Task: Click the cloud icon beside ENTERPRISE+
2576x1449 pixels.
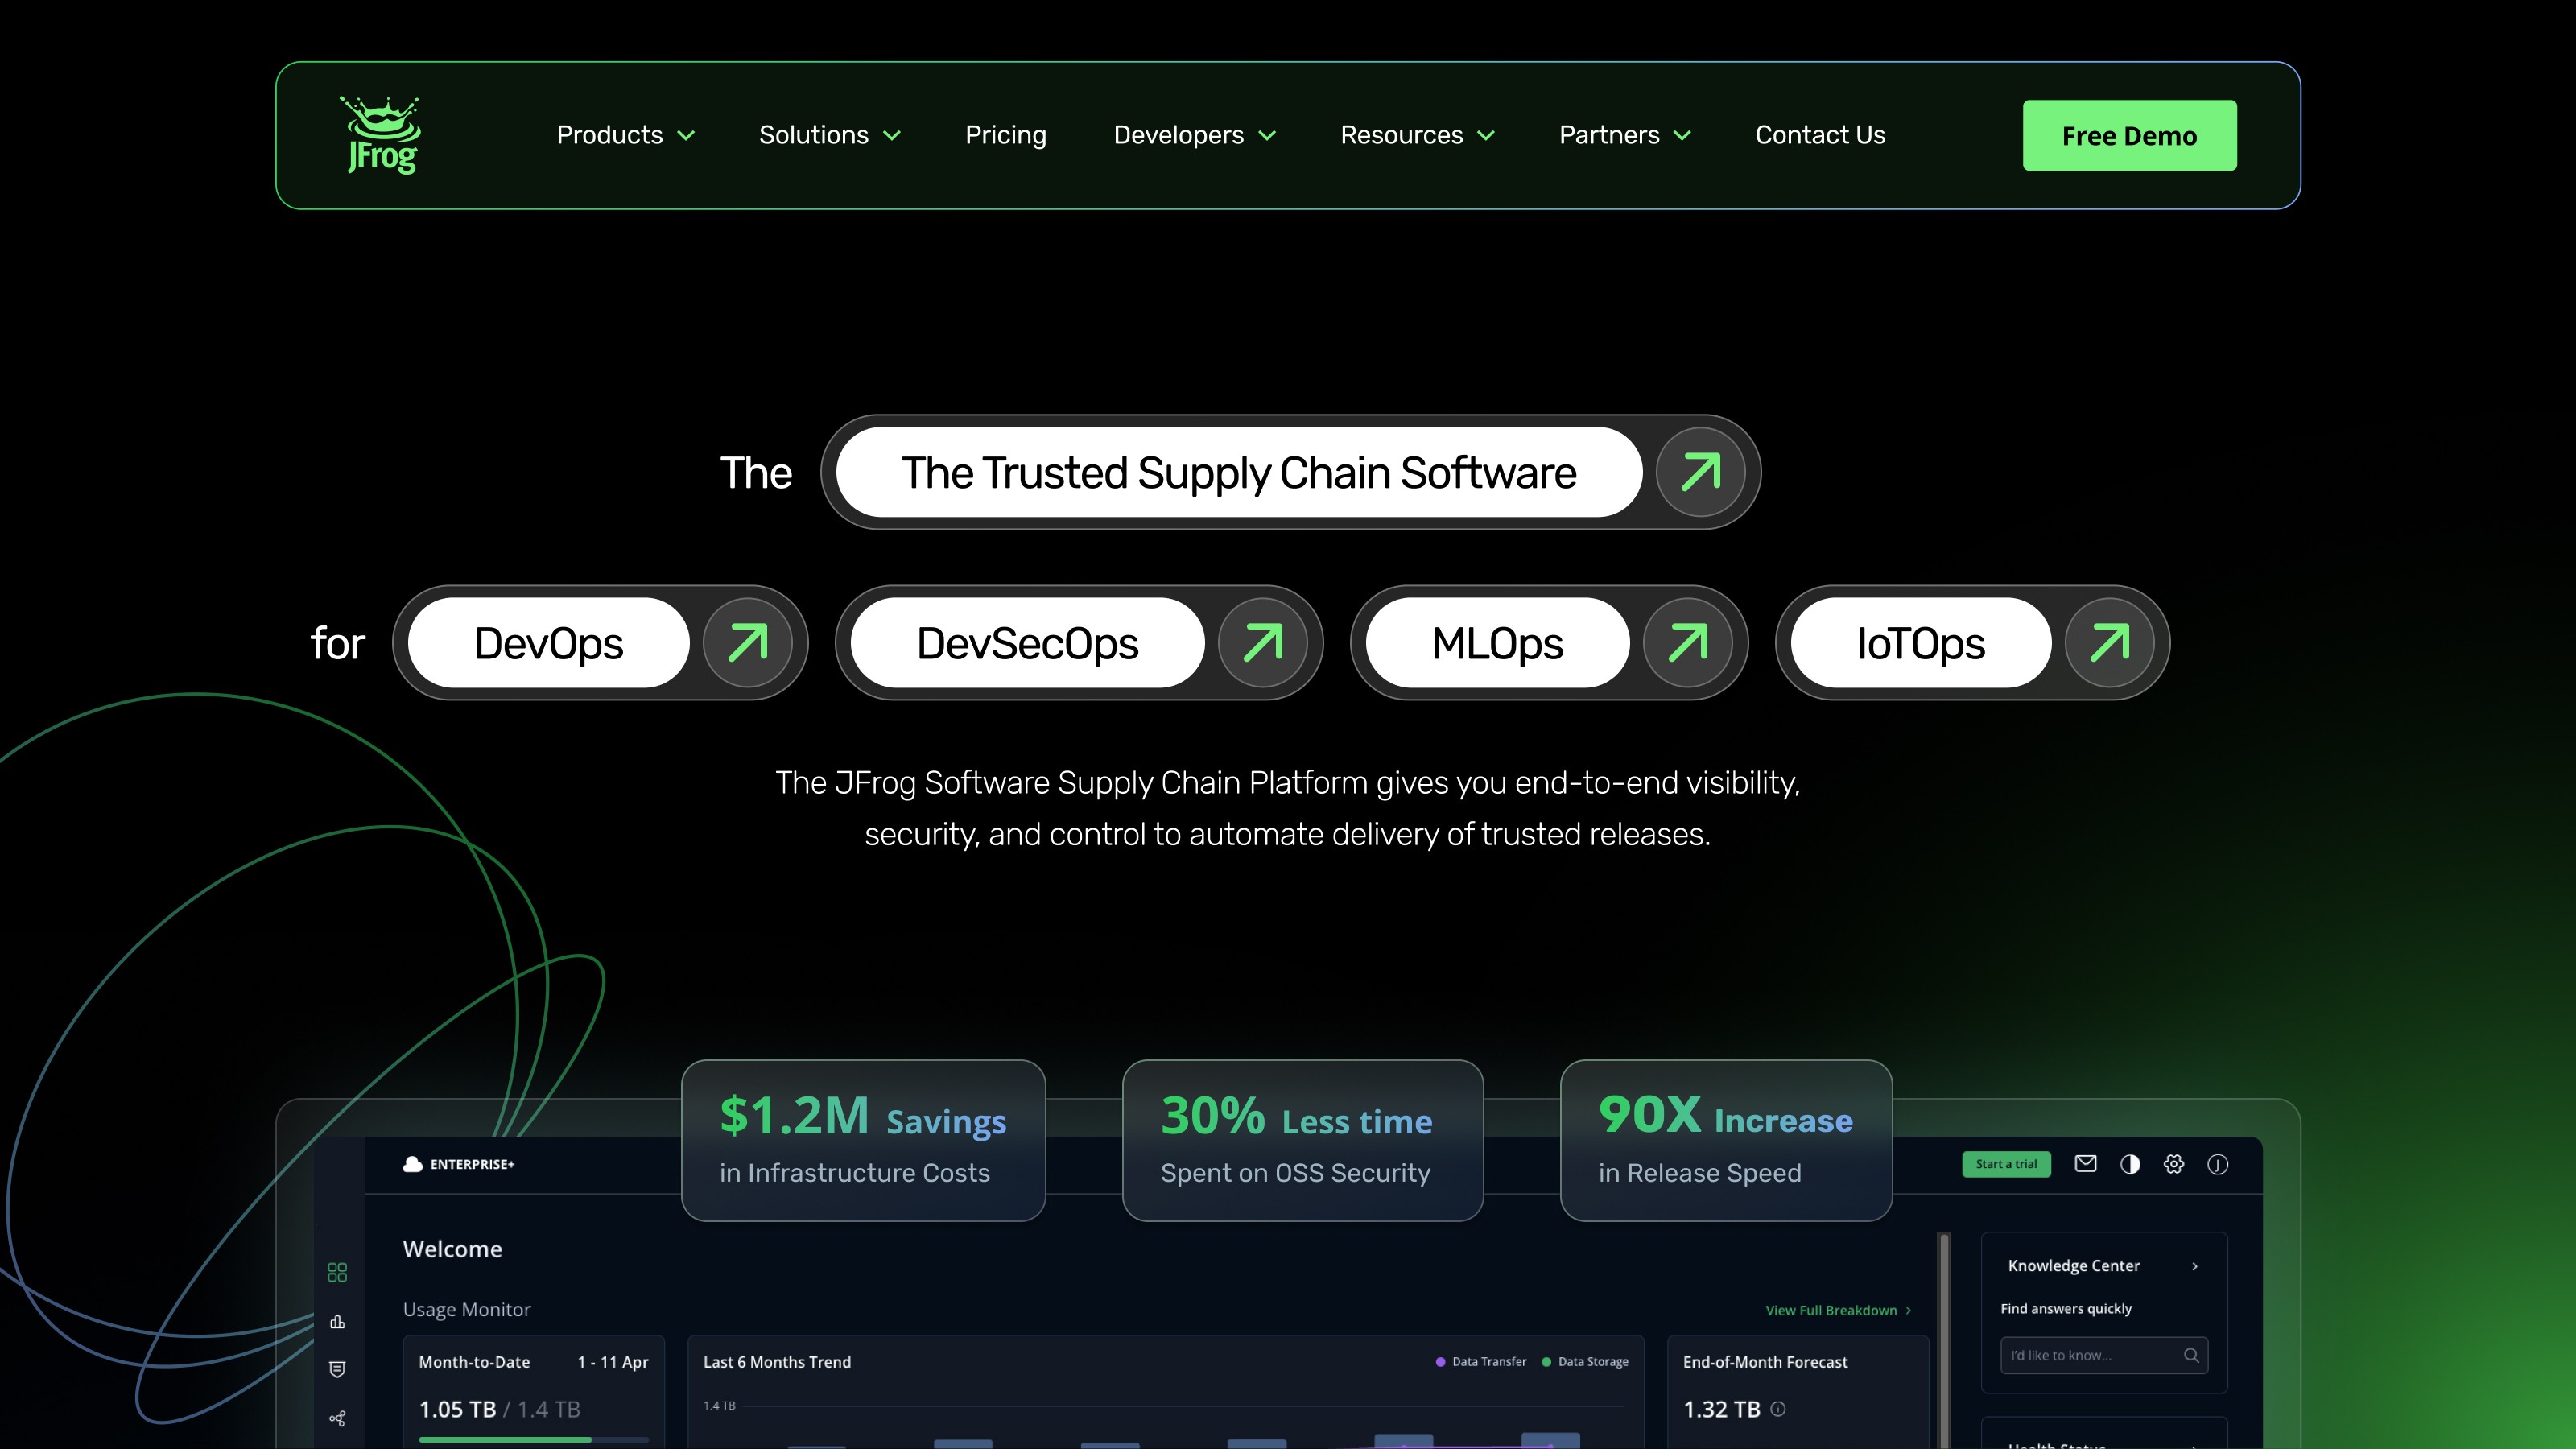Action: (412, 1164)
